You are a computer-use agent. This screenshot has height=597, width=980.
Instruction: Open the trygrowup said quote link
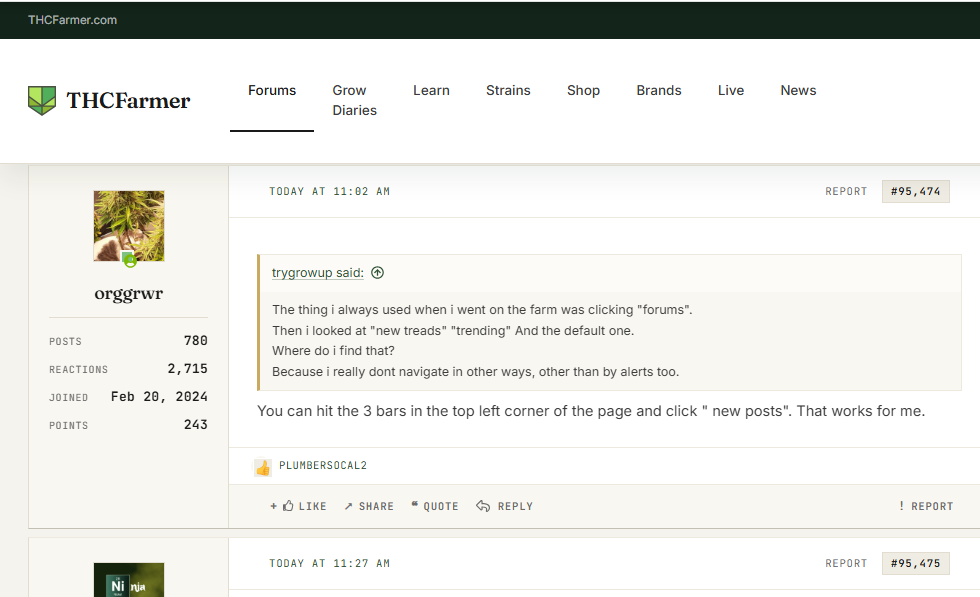coord(318,273)
